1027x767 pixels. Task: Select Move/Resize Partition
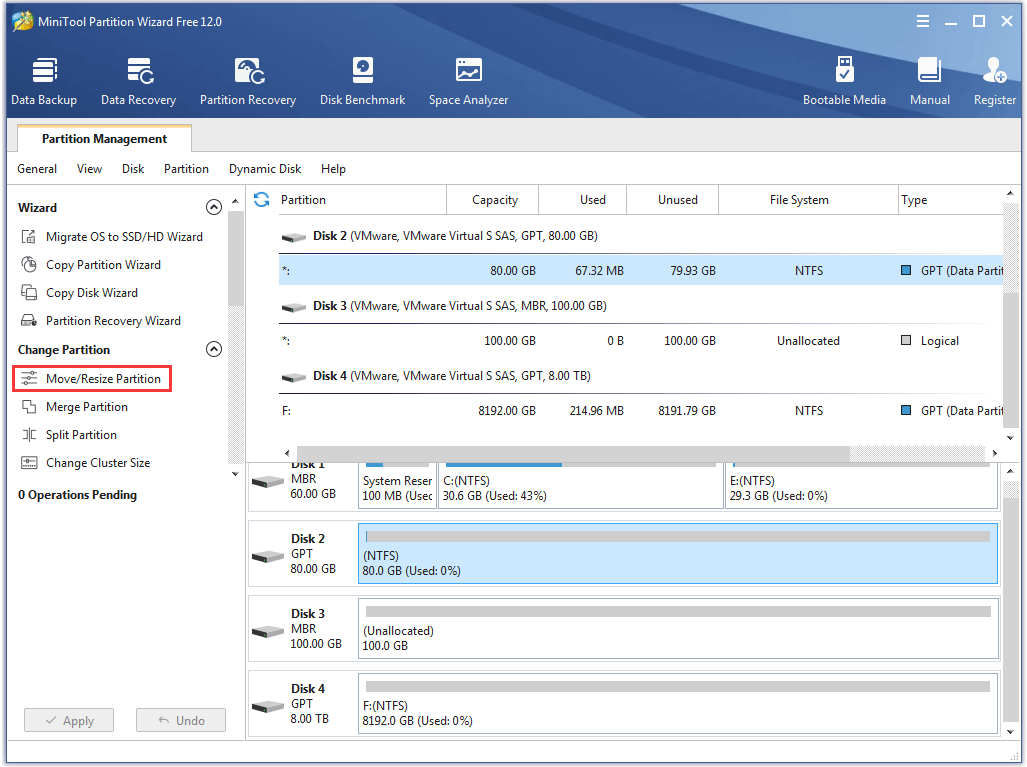coord(99,378)
